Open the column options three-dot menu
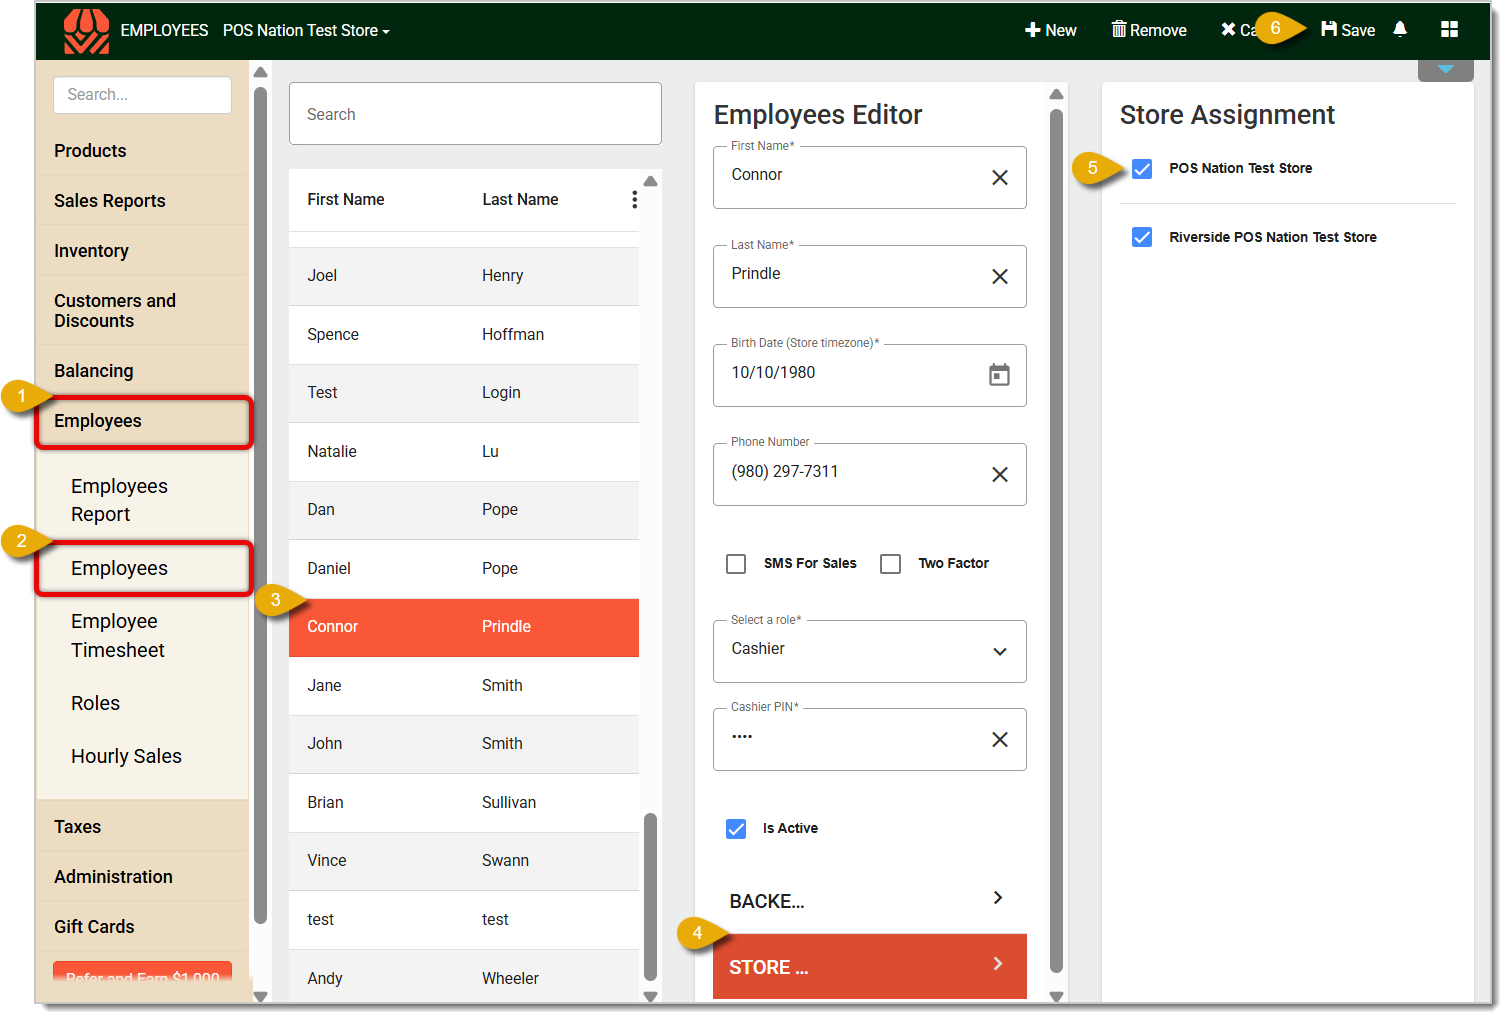Viewport: 1507px width, 1019px height. pyautogui.click(x=634, y=199)
